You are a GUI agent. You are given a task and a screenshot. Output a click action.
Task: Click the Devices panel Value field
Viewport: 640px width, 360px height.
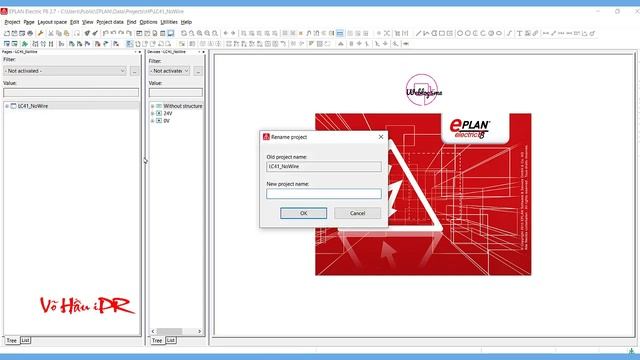(x=176, y=93)
